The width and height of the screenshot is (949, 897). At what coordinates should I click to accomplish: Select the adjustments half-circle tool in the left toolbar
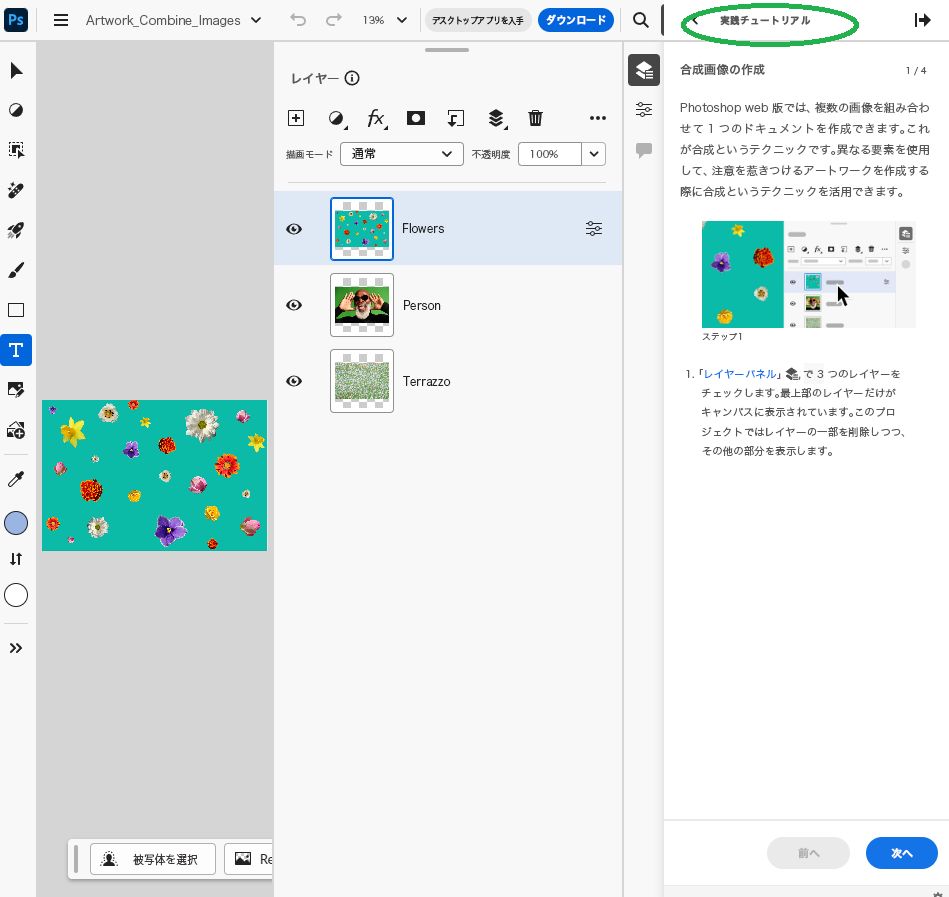(x=16, y=110)
